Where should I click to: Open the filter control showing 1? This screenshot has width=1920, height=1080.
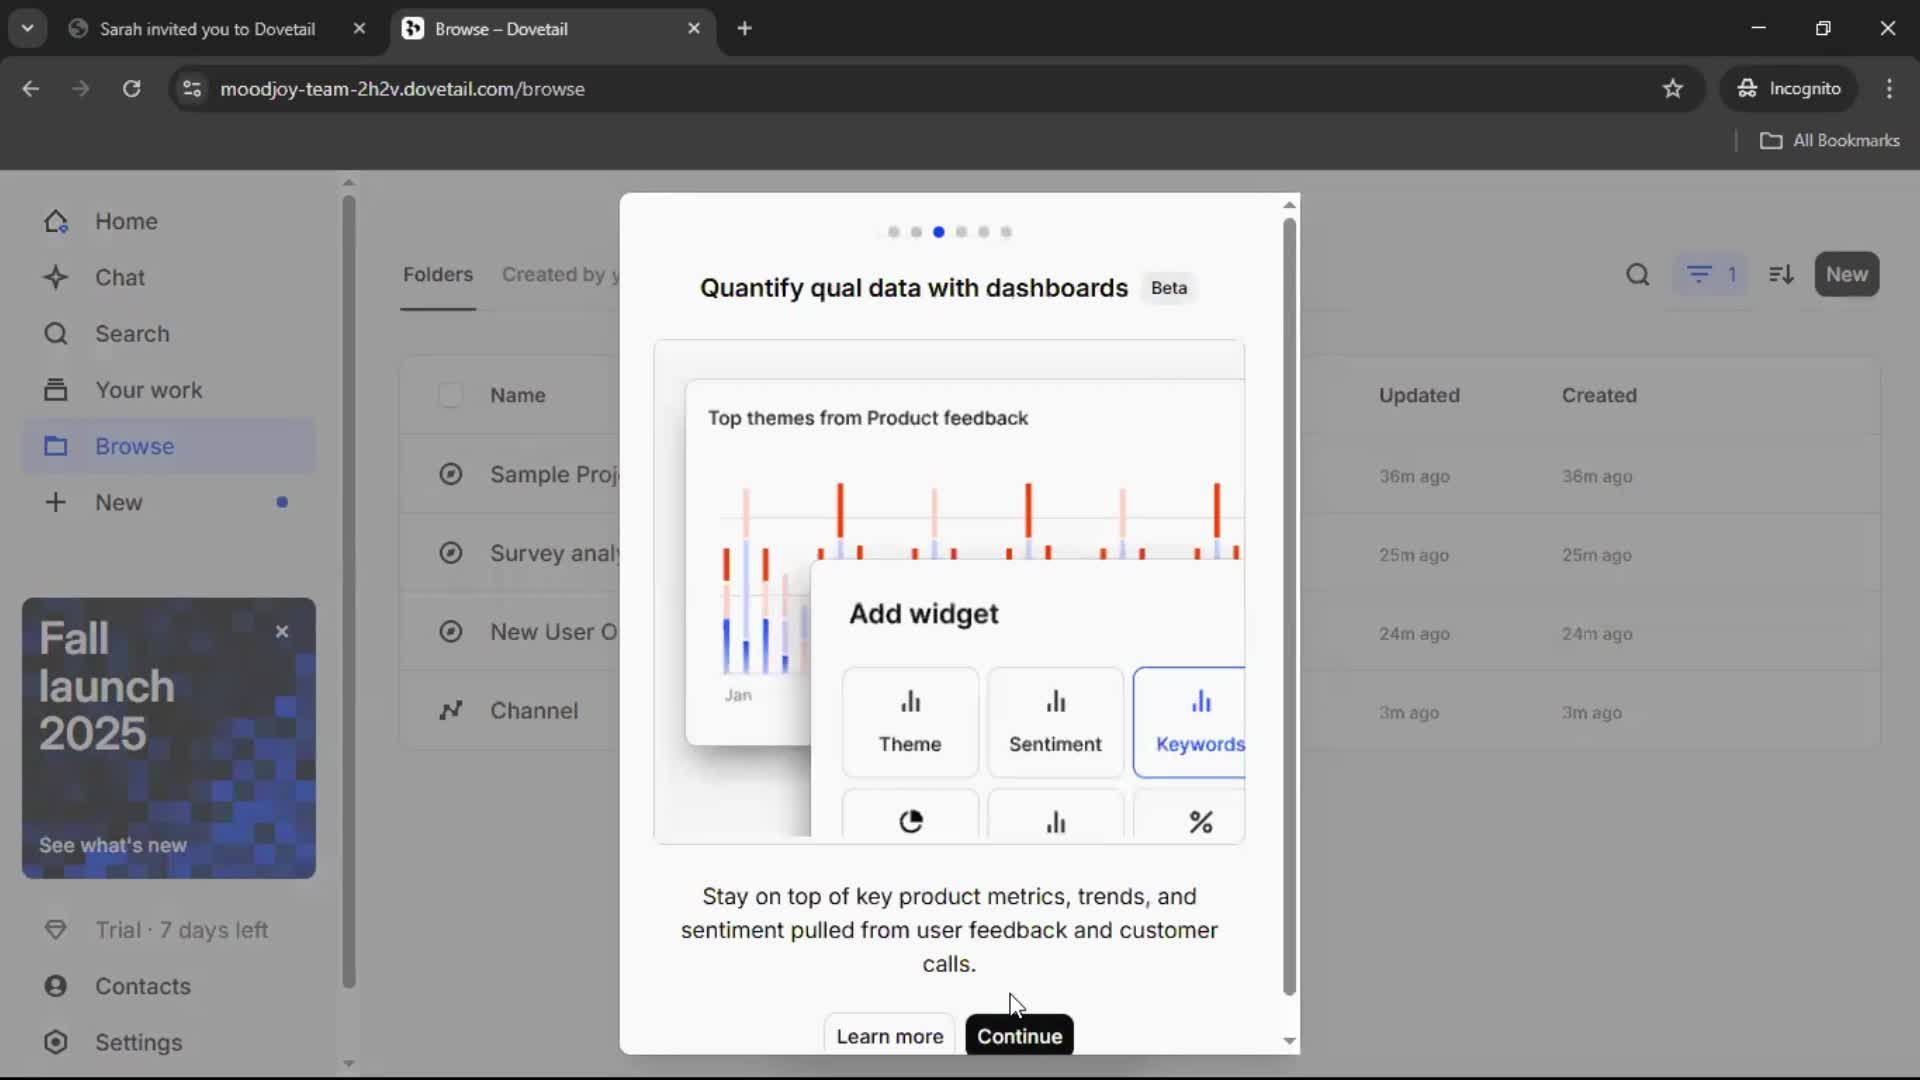[x=1710, y=274]
